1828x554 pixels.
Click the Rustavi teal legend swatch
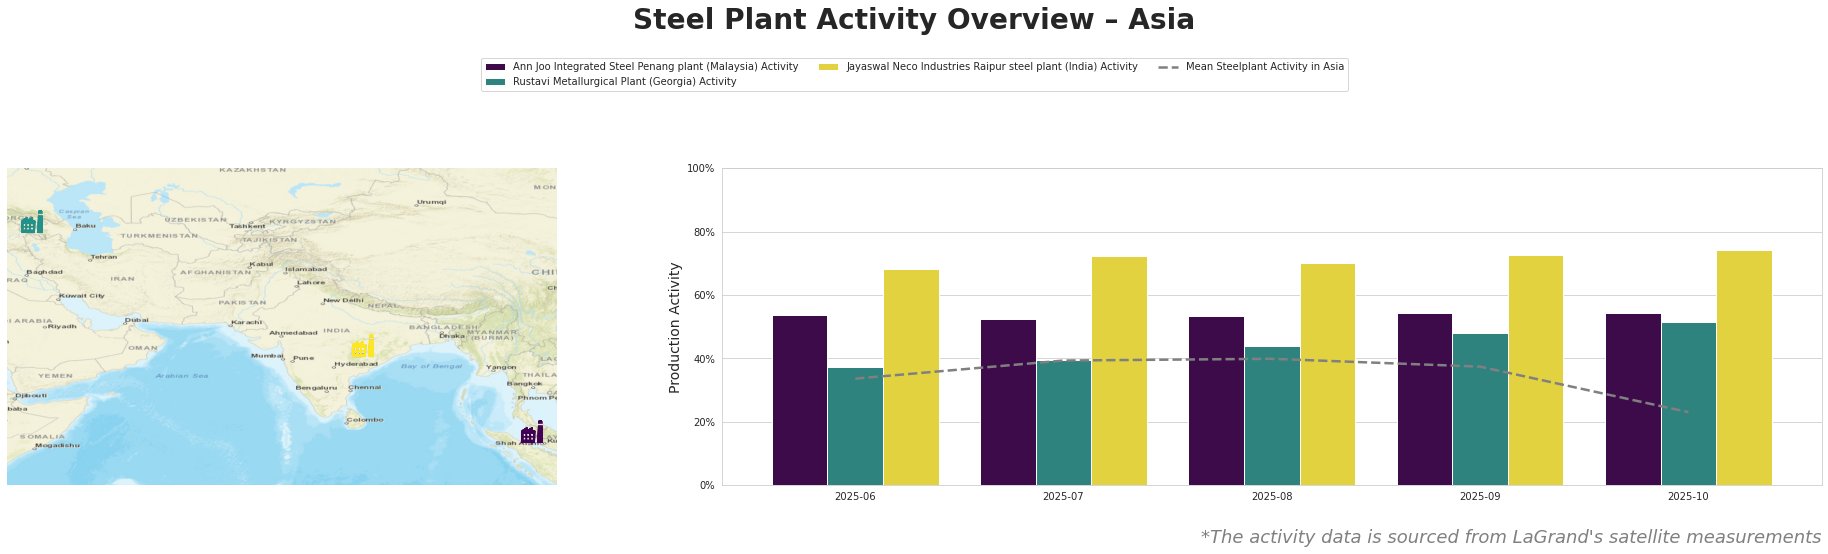[495, 82]
